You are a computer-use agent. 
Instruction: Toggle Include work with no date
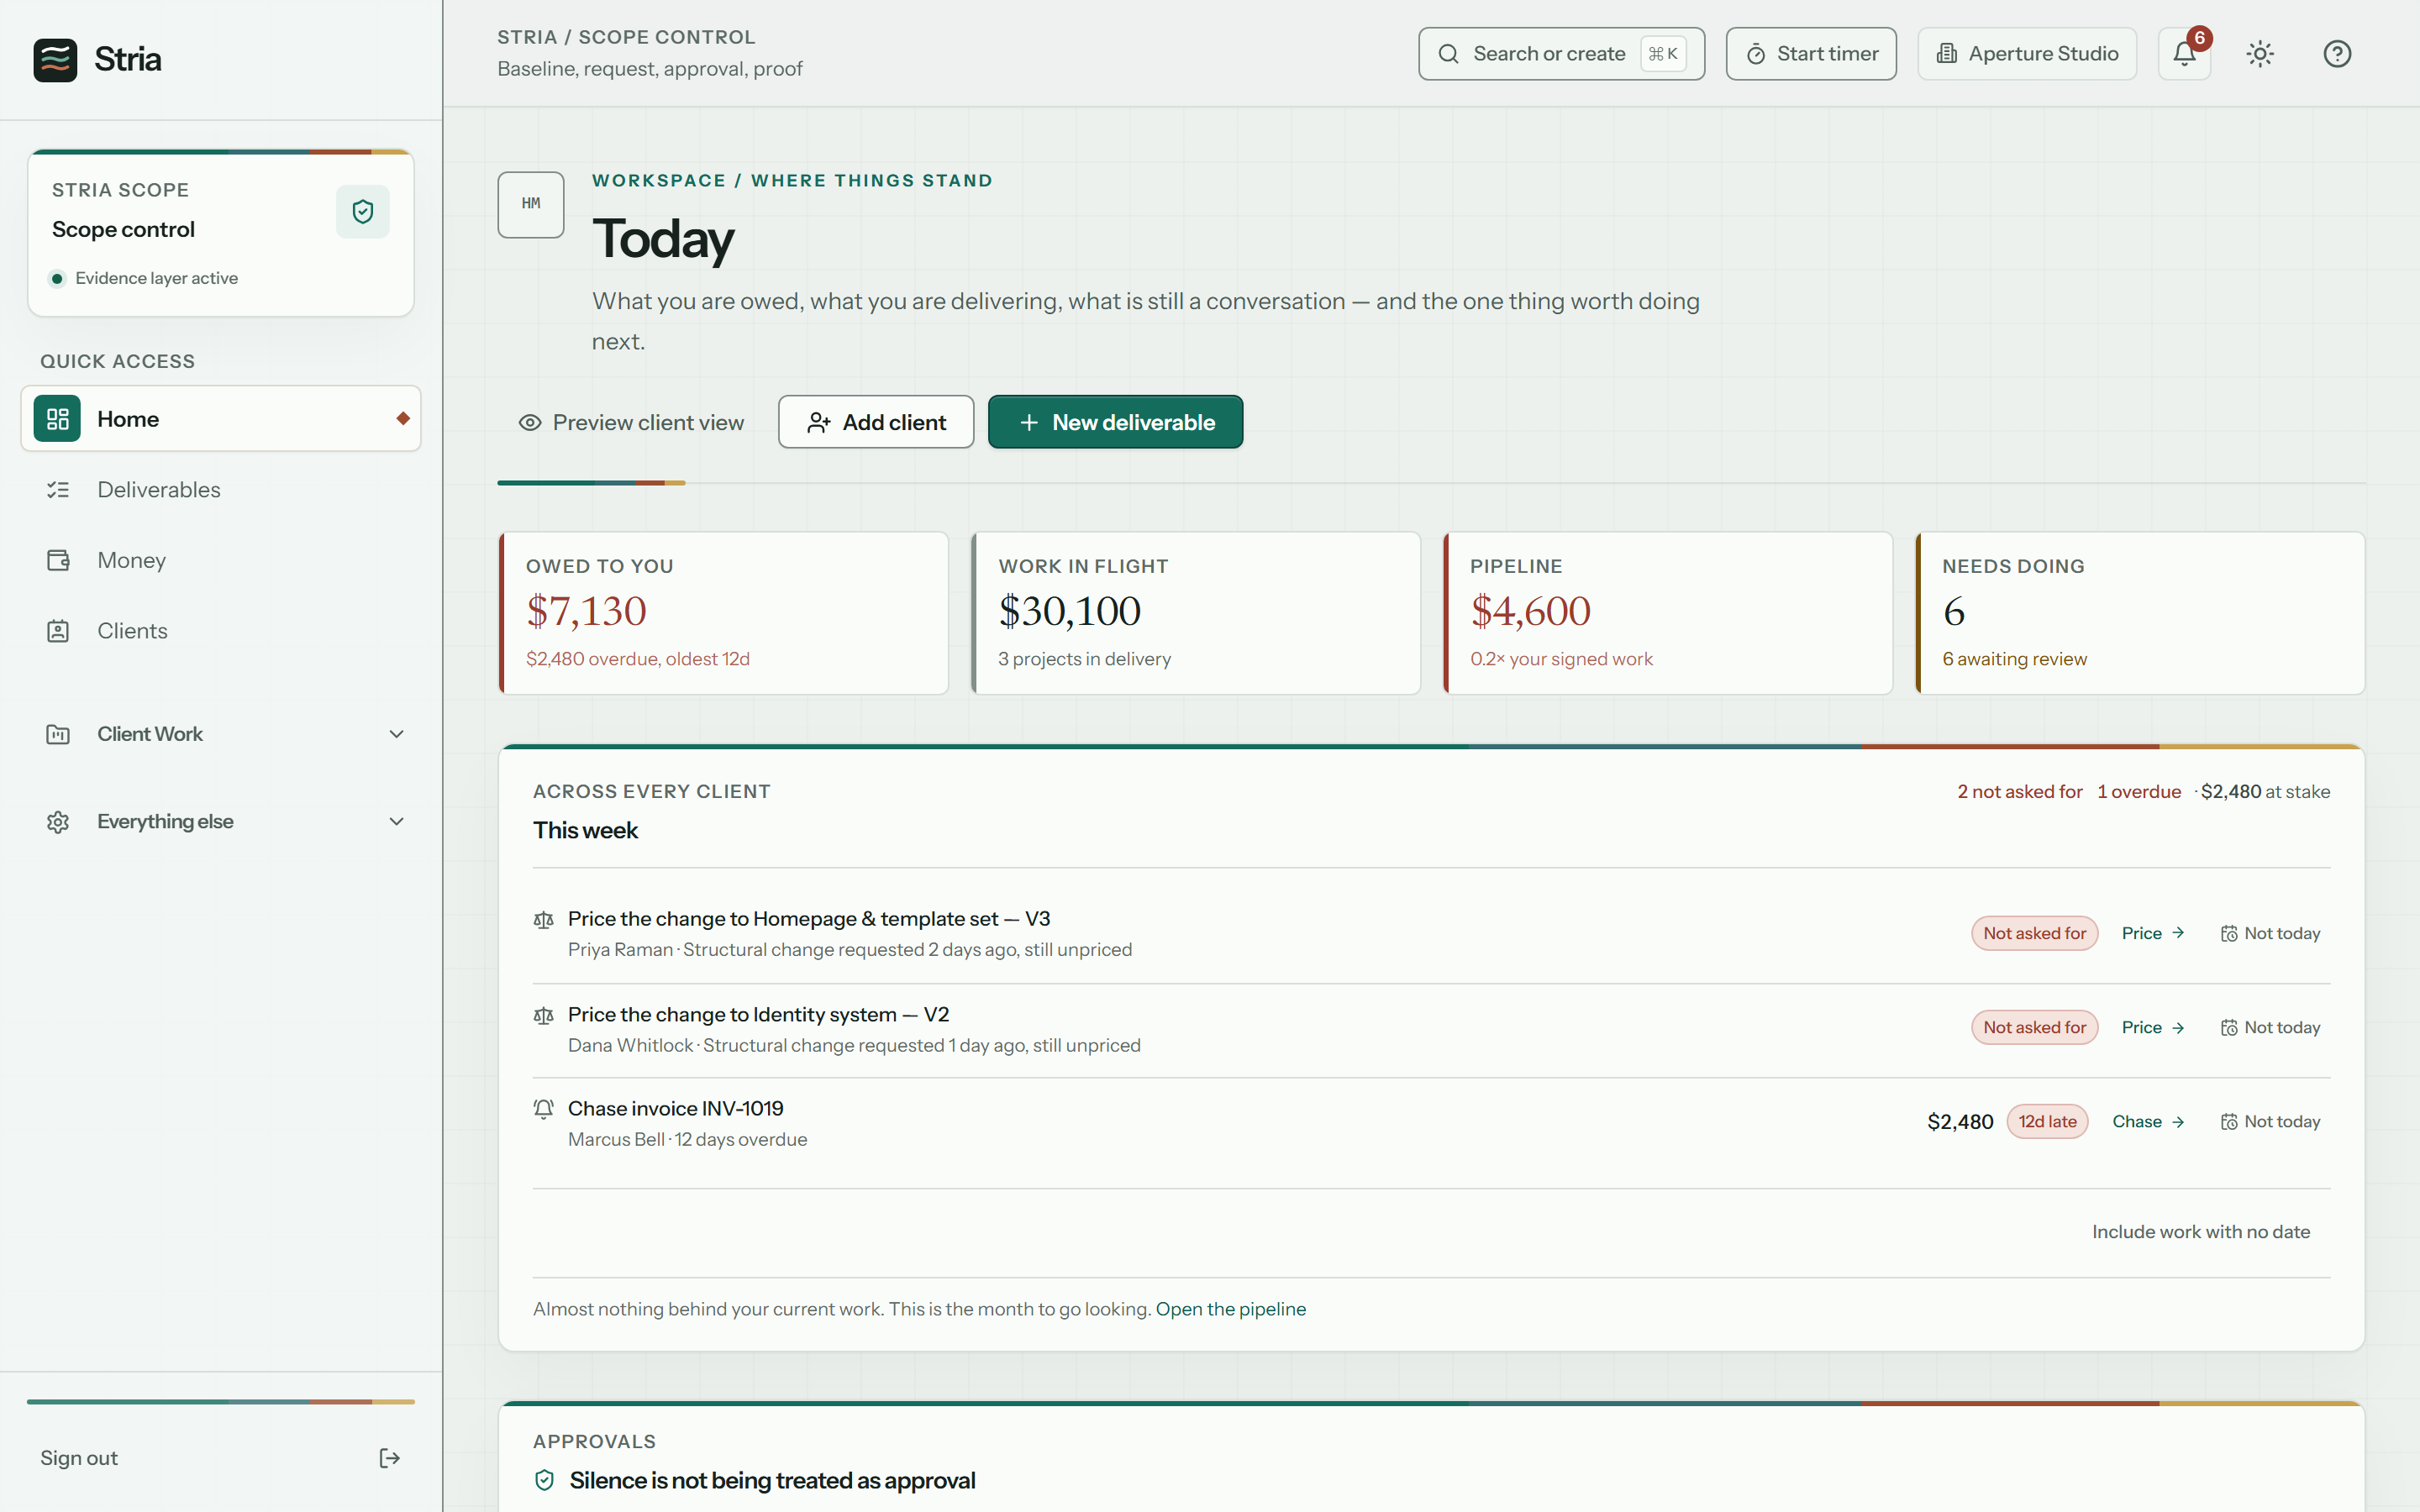[x=2201, y=1232]
